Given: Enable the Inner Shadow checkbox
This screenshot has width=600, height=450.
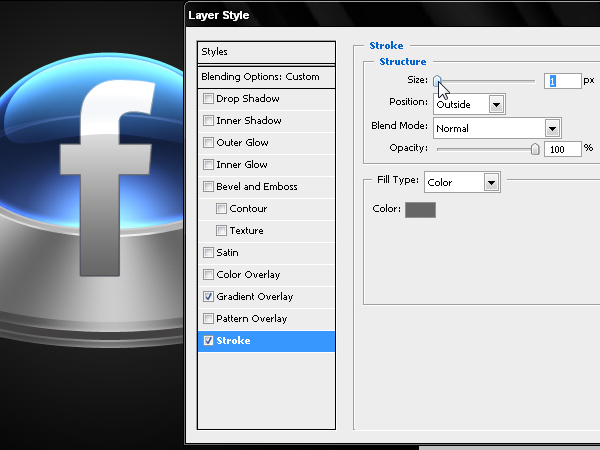Looking at the screenshot, I should coord(208,121).
